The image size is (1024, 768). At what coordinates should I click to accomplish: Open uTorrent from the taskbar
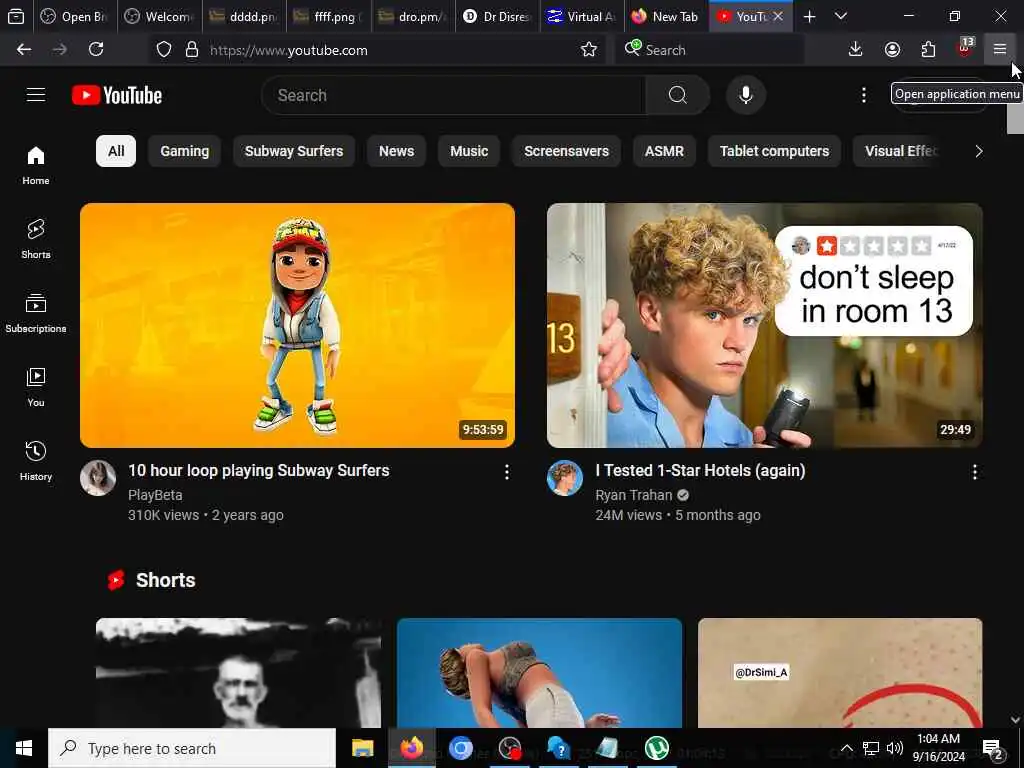(657, 748)
